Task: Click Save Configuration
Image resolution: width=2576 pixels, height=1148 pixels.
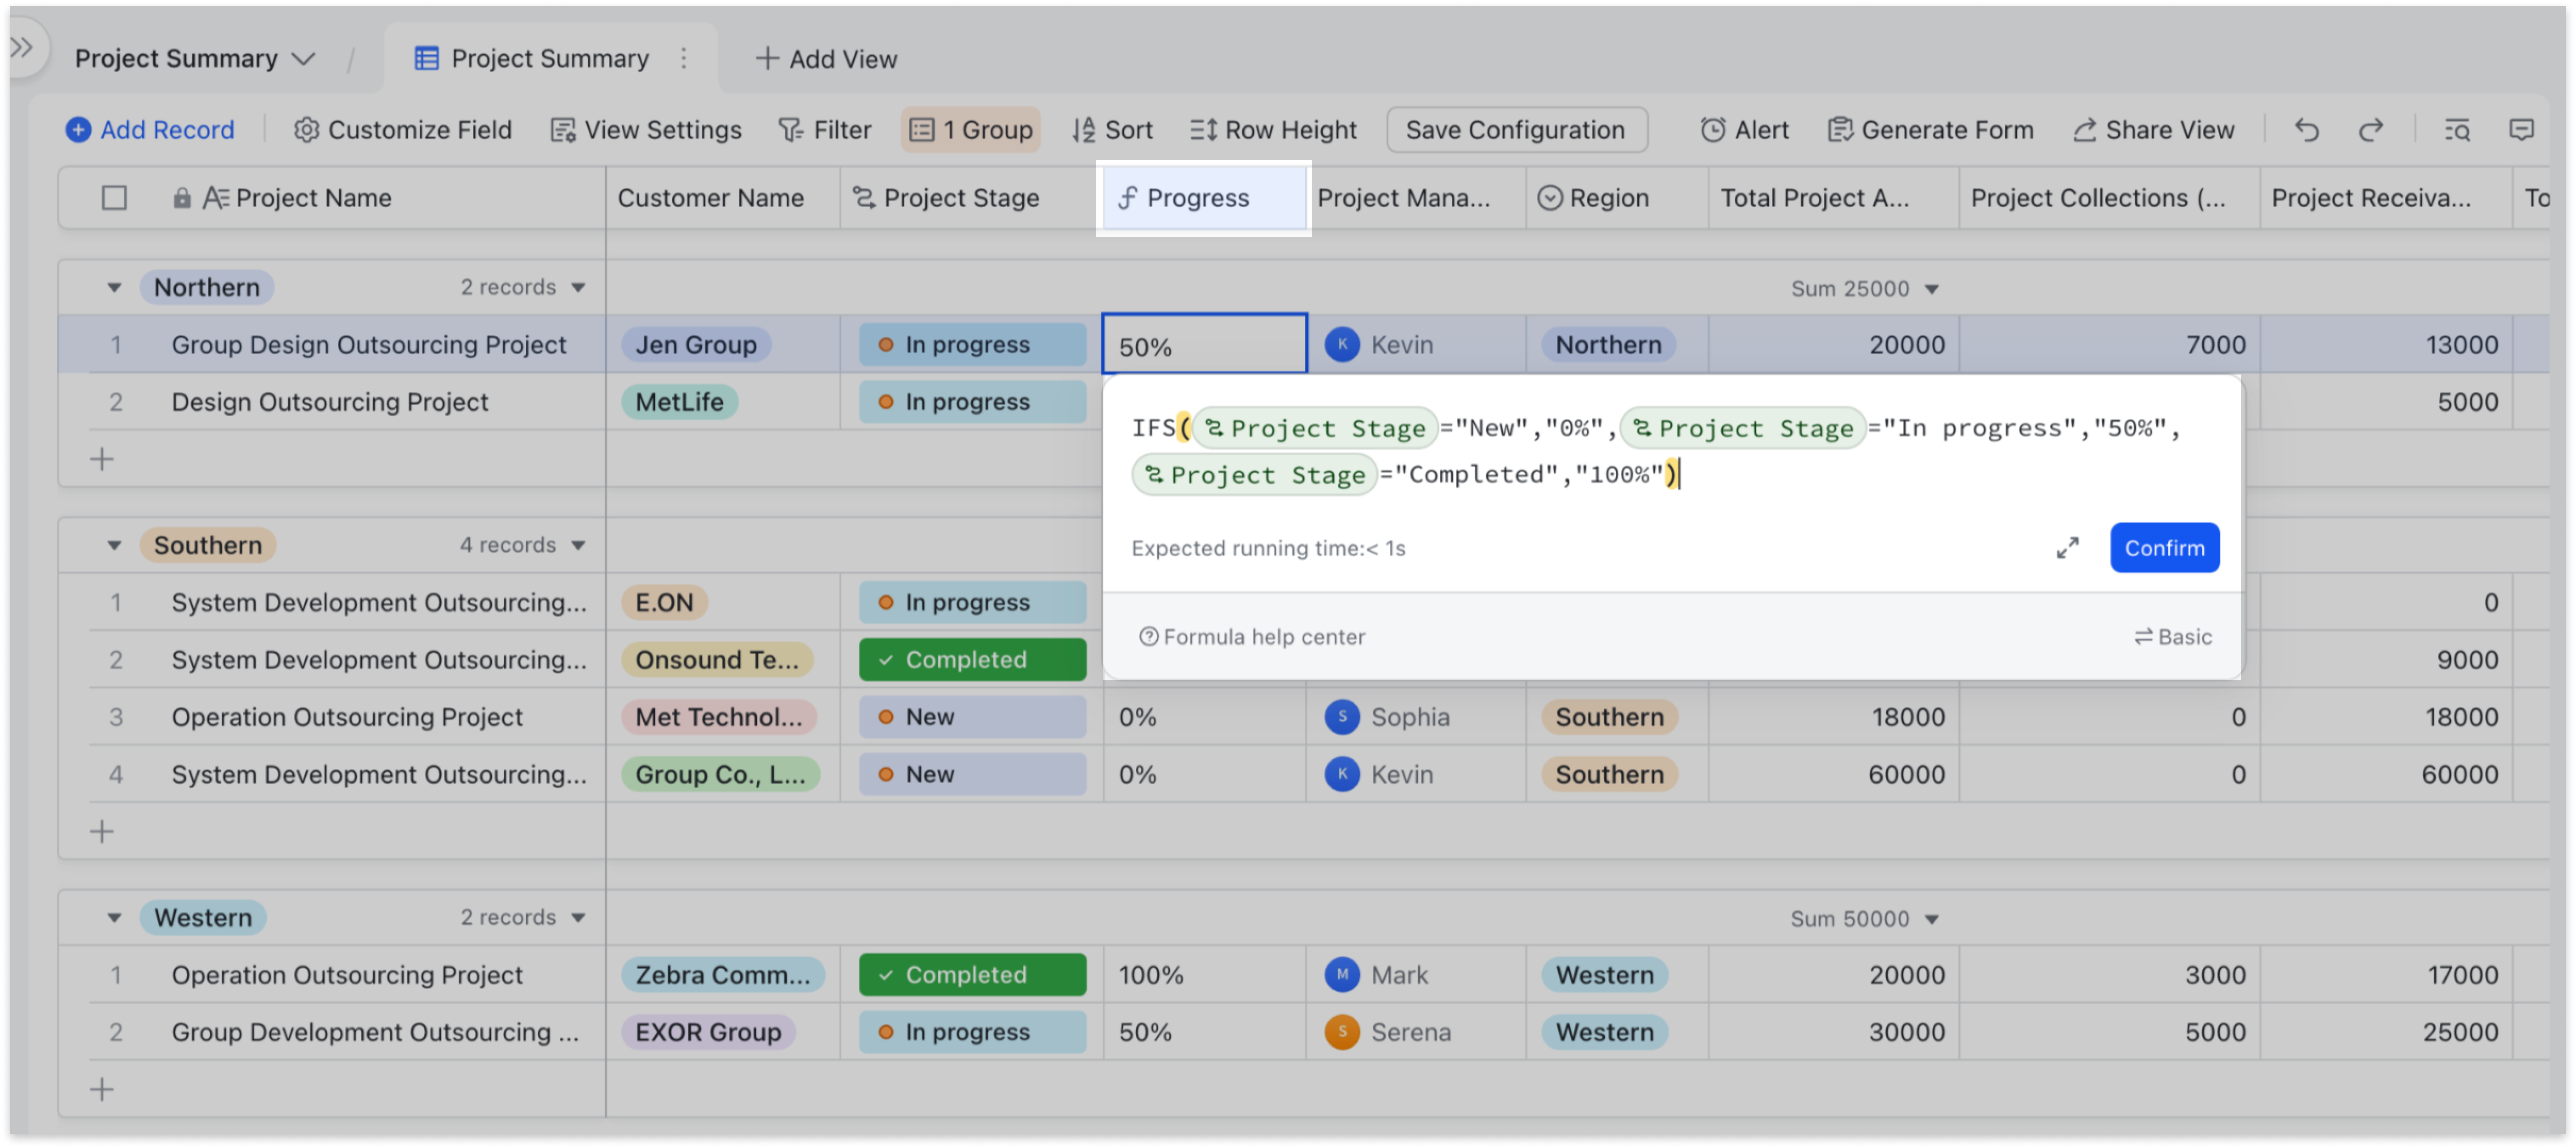Action: 1515,129
